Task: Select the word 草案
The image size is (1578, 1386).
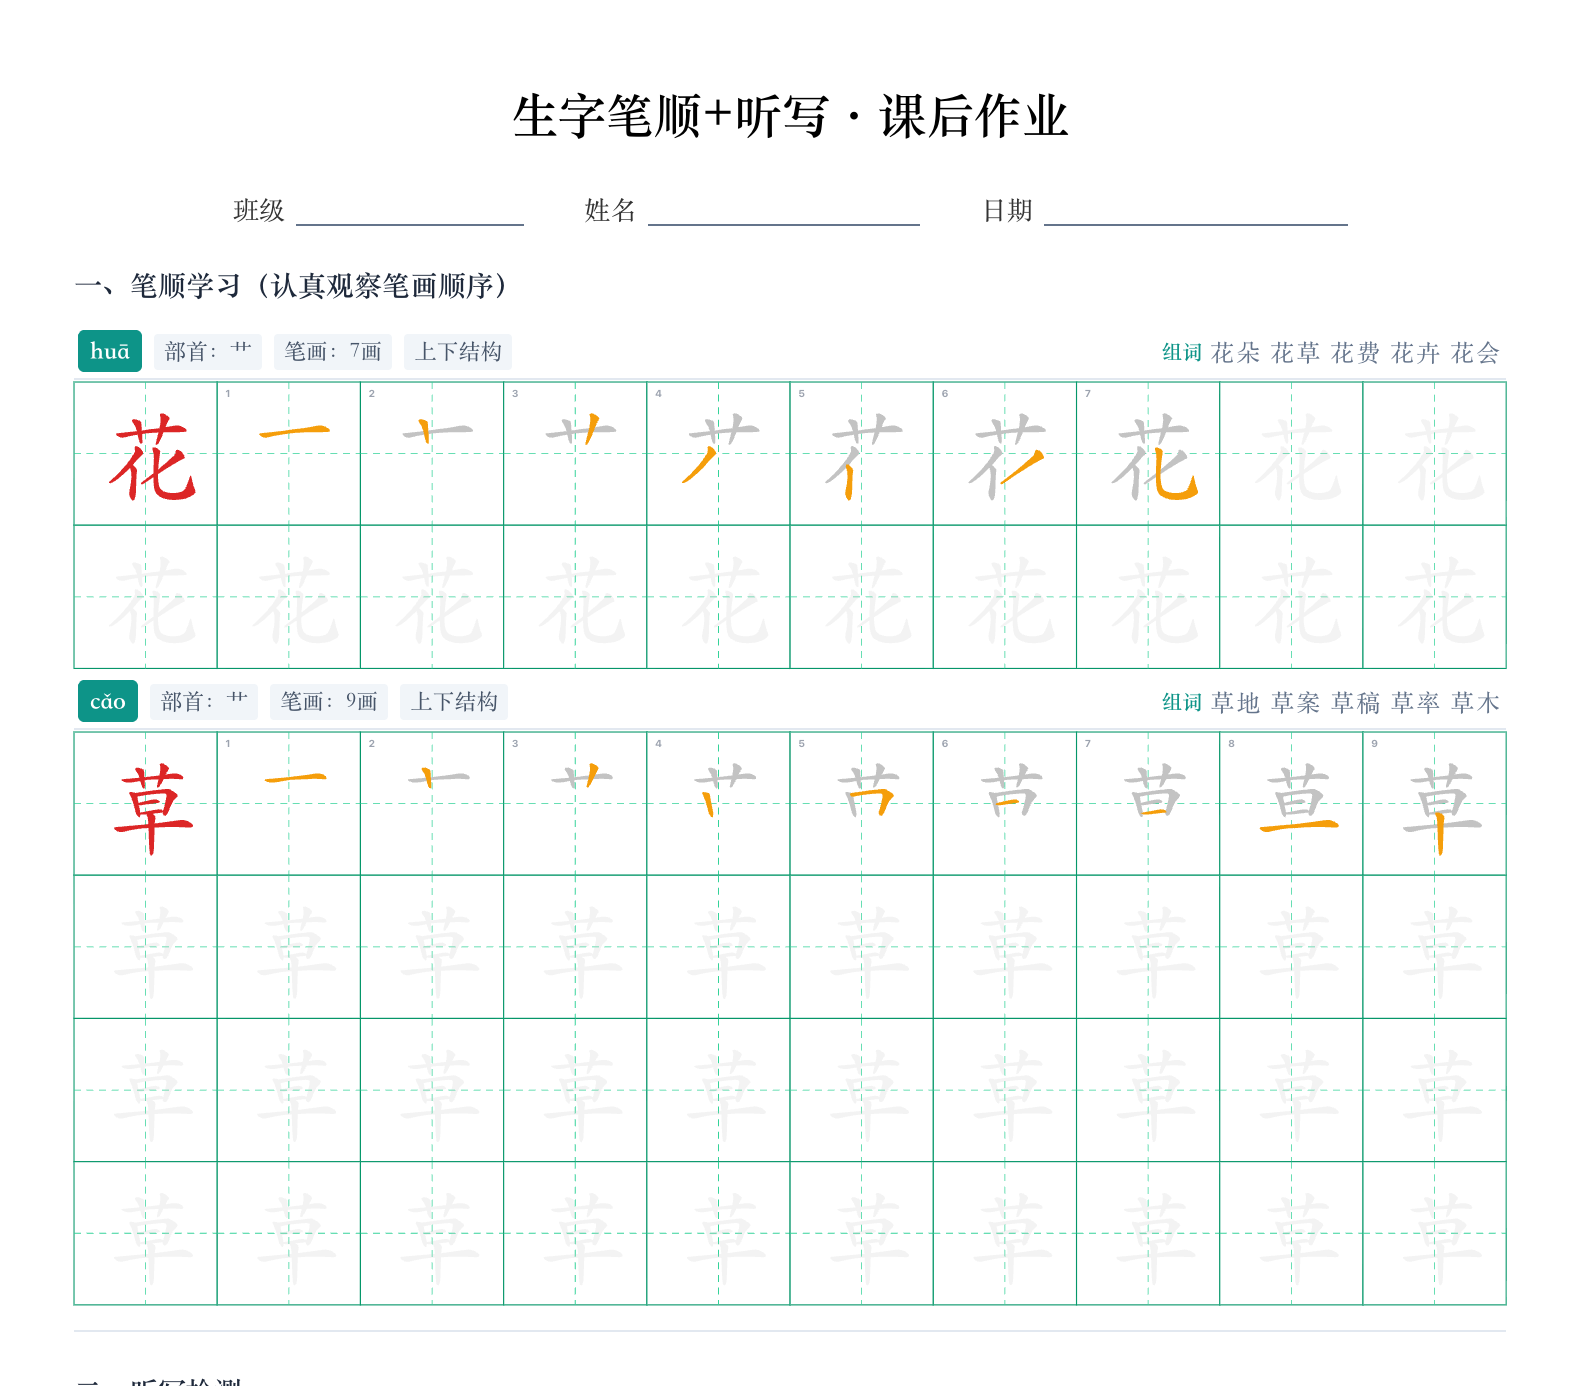Action: pyautogui.click(x=1296, y=703)
